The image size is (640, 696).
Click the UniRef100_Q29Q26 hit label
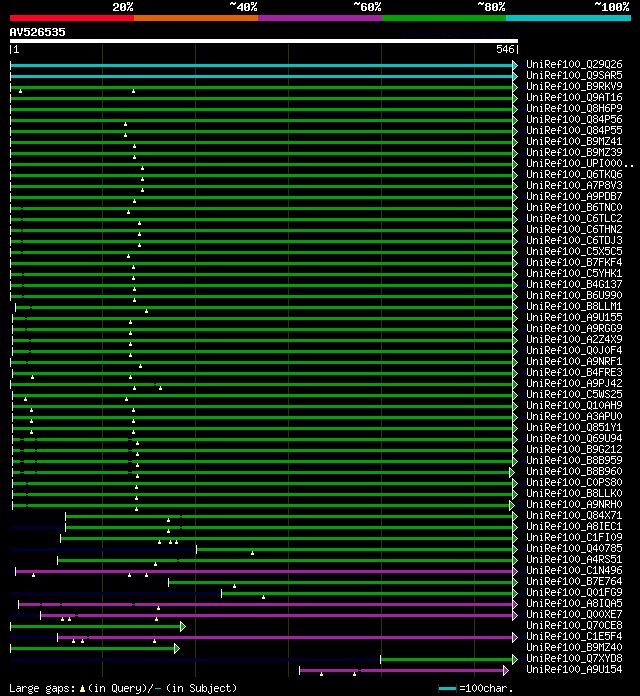(574, 64)
